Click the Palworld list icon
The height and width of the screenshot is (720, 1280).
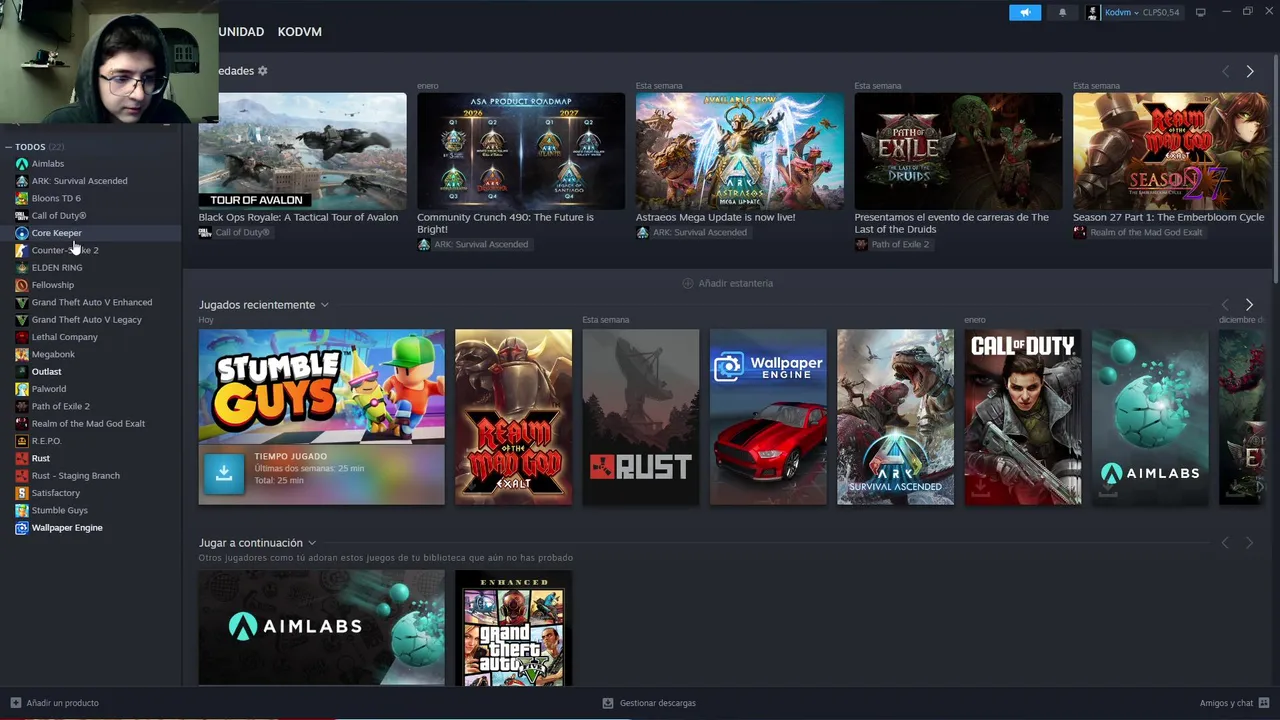click(22, 389)
